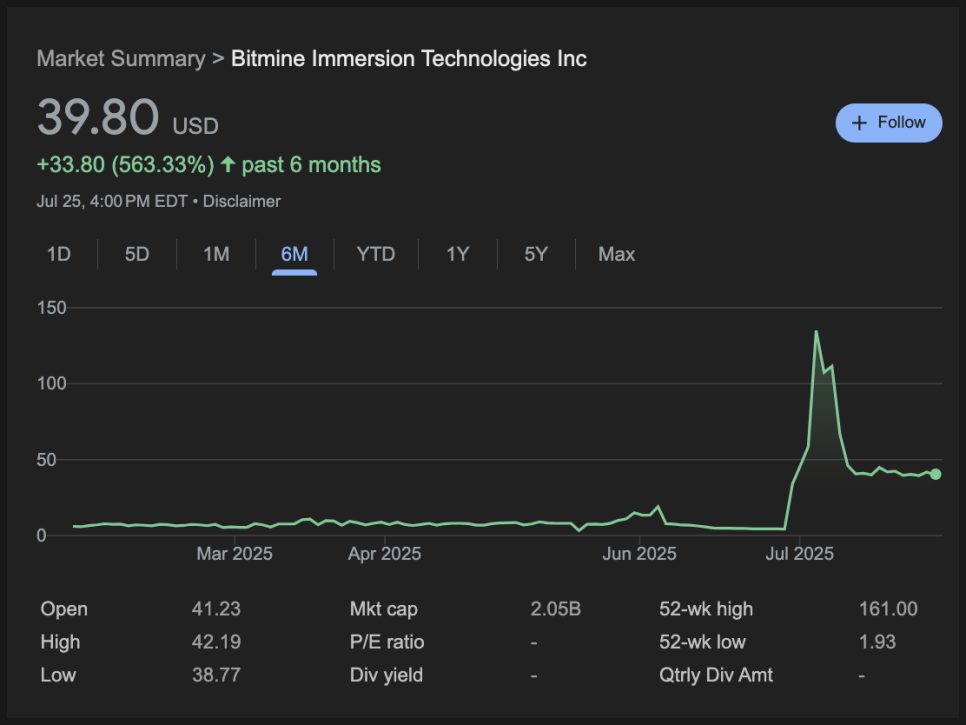Open the Disclaimer link
The width and height of the screenshot is (966, 725).
pyautogui.click(x=242, y=201)
